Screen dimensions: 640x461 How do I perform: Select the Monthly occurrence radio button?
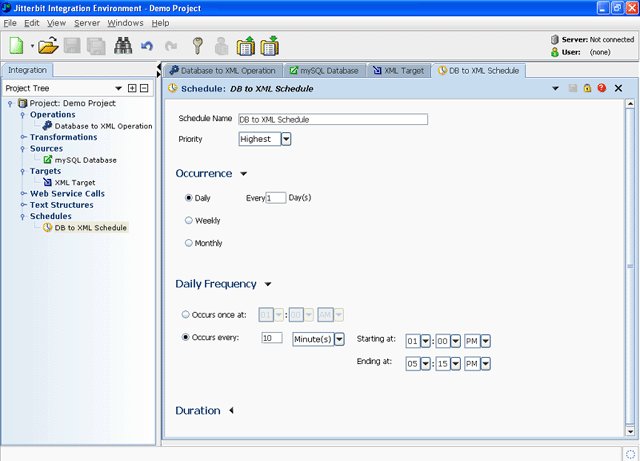pyautogui.click(x=189, y=243)
